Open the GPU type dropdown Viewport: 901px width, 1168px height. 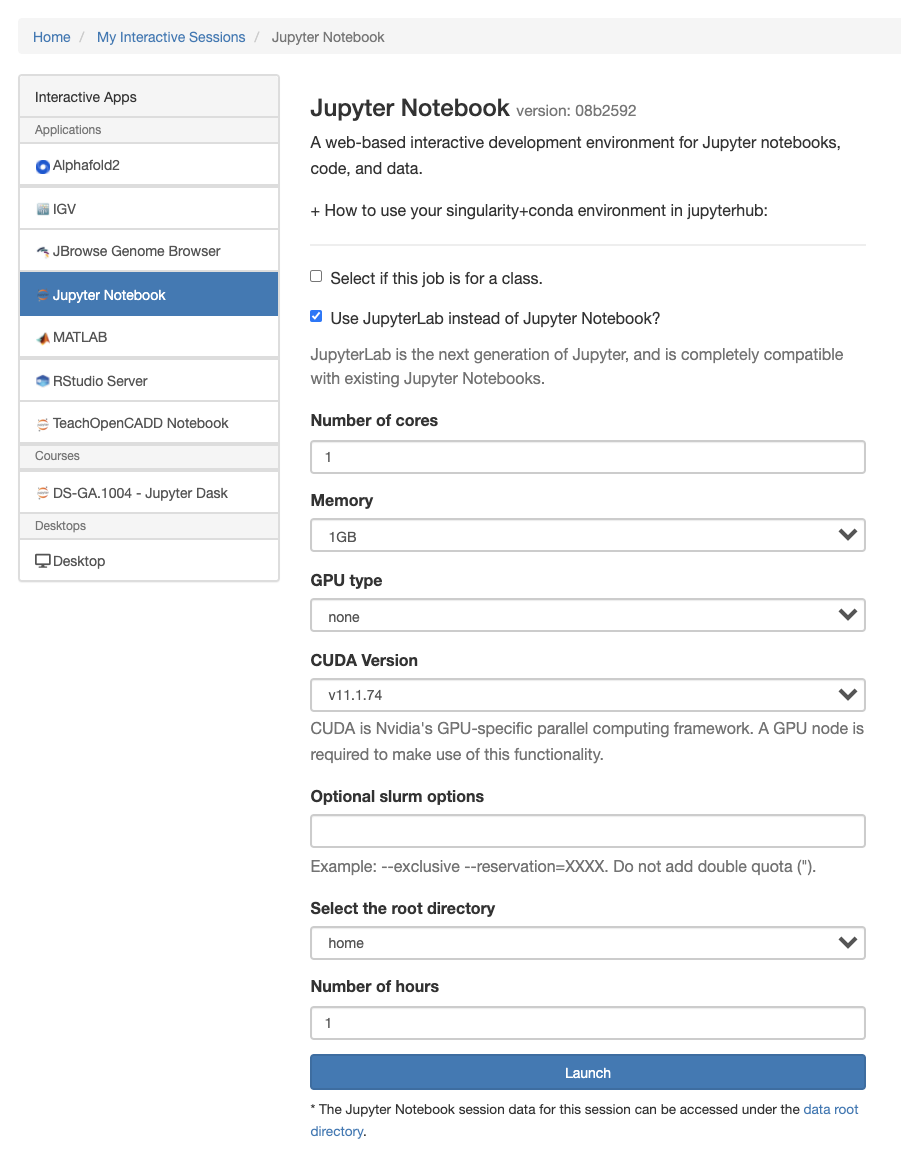click(x=587, y=616)
